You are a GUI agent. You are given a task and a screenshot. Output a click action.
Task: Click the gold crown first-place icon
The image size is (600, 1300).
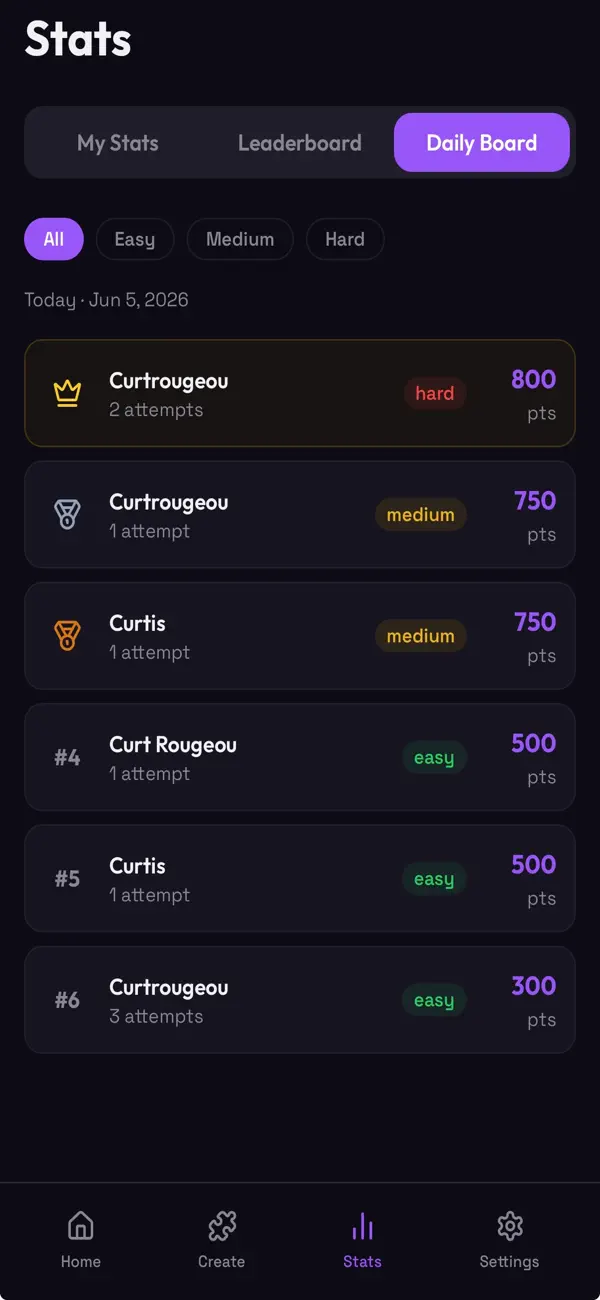tap(67, 394)
